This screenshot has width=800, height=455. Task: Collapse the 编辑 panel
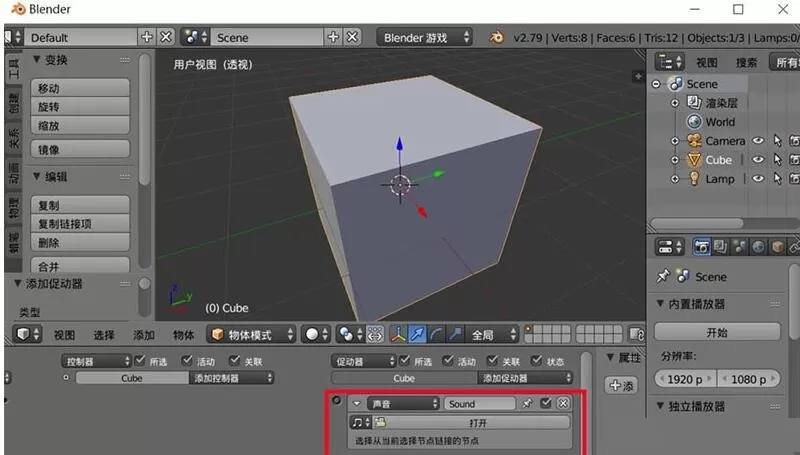tap(37, 176)
